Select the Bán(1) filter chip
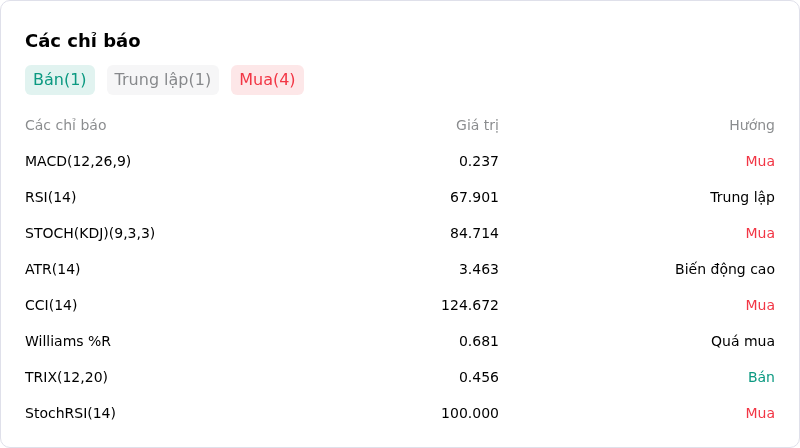The image size is (800, 448). tap(60, 80)
